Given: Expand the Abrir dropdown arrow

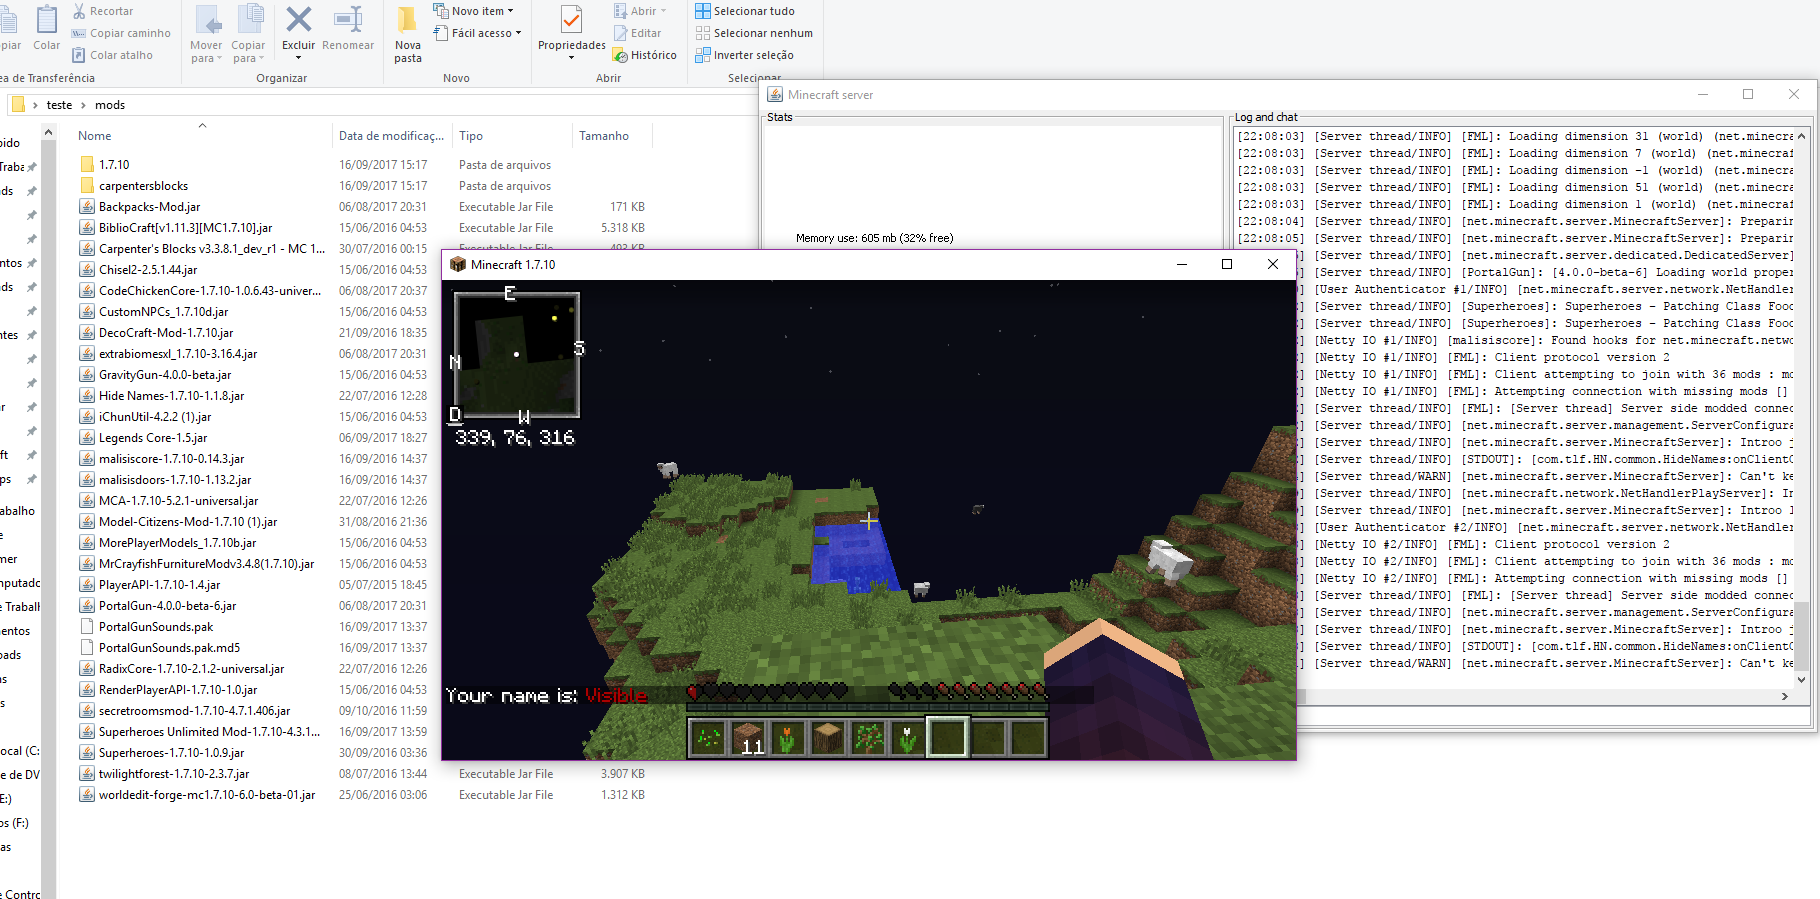Looking at the screenshot, I should pos(663,11).
